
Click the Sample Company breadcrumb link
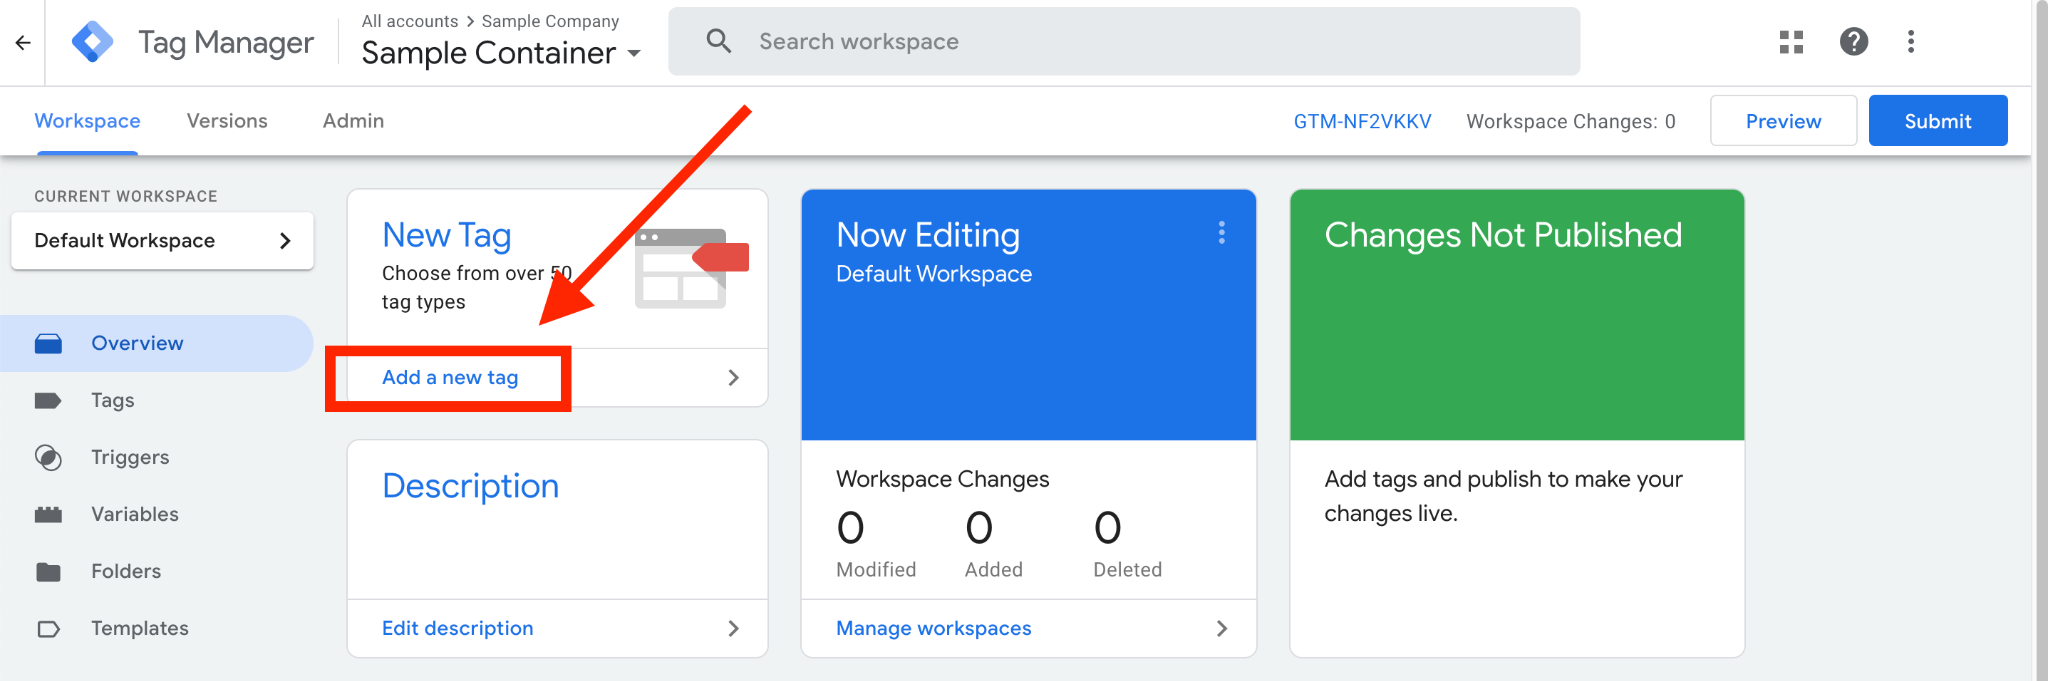550,21
